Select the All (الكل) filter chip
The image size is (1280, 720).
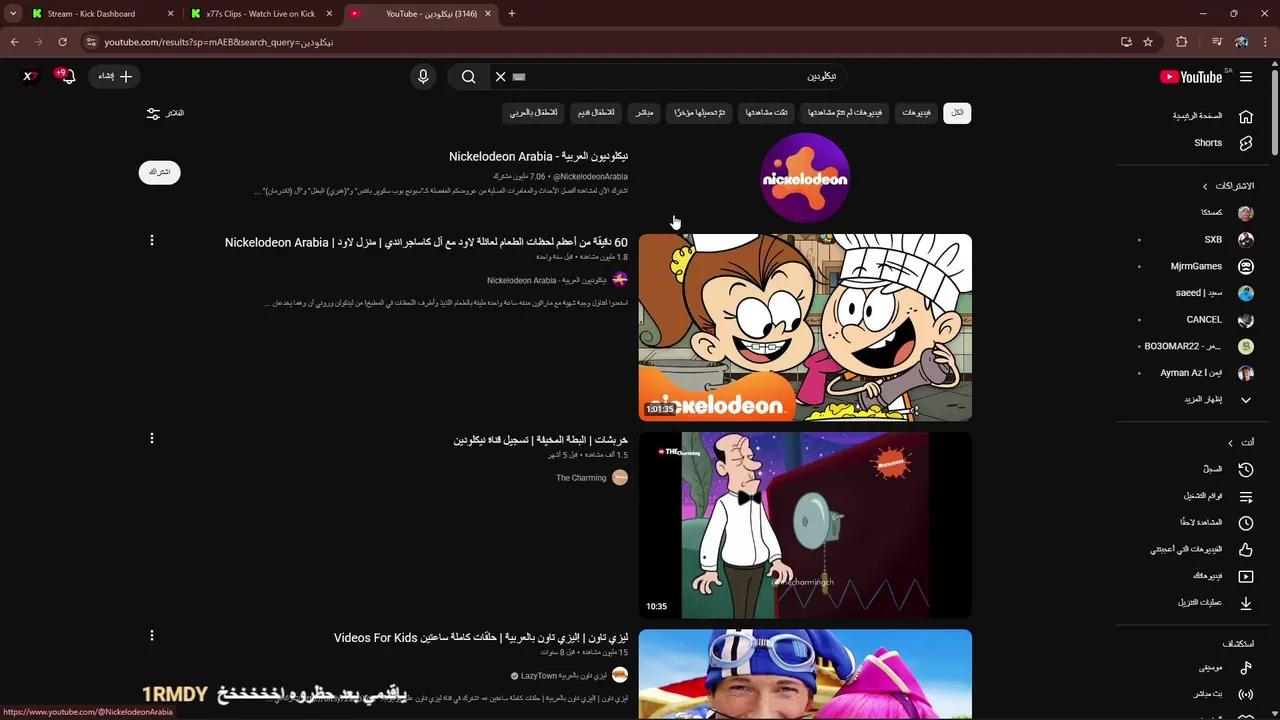point(957,113)
